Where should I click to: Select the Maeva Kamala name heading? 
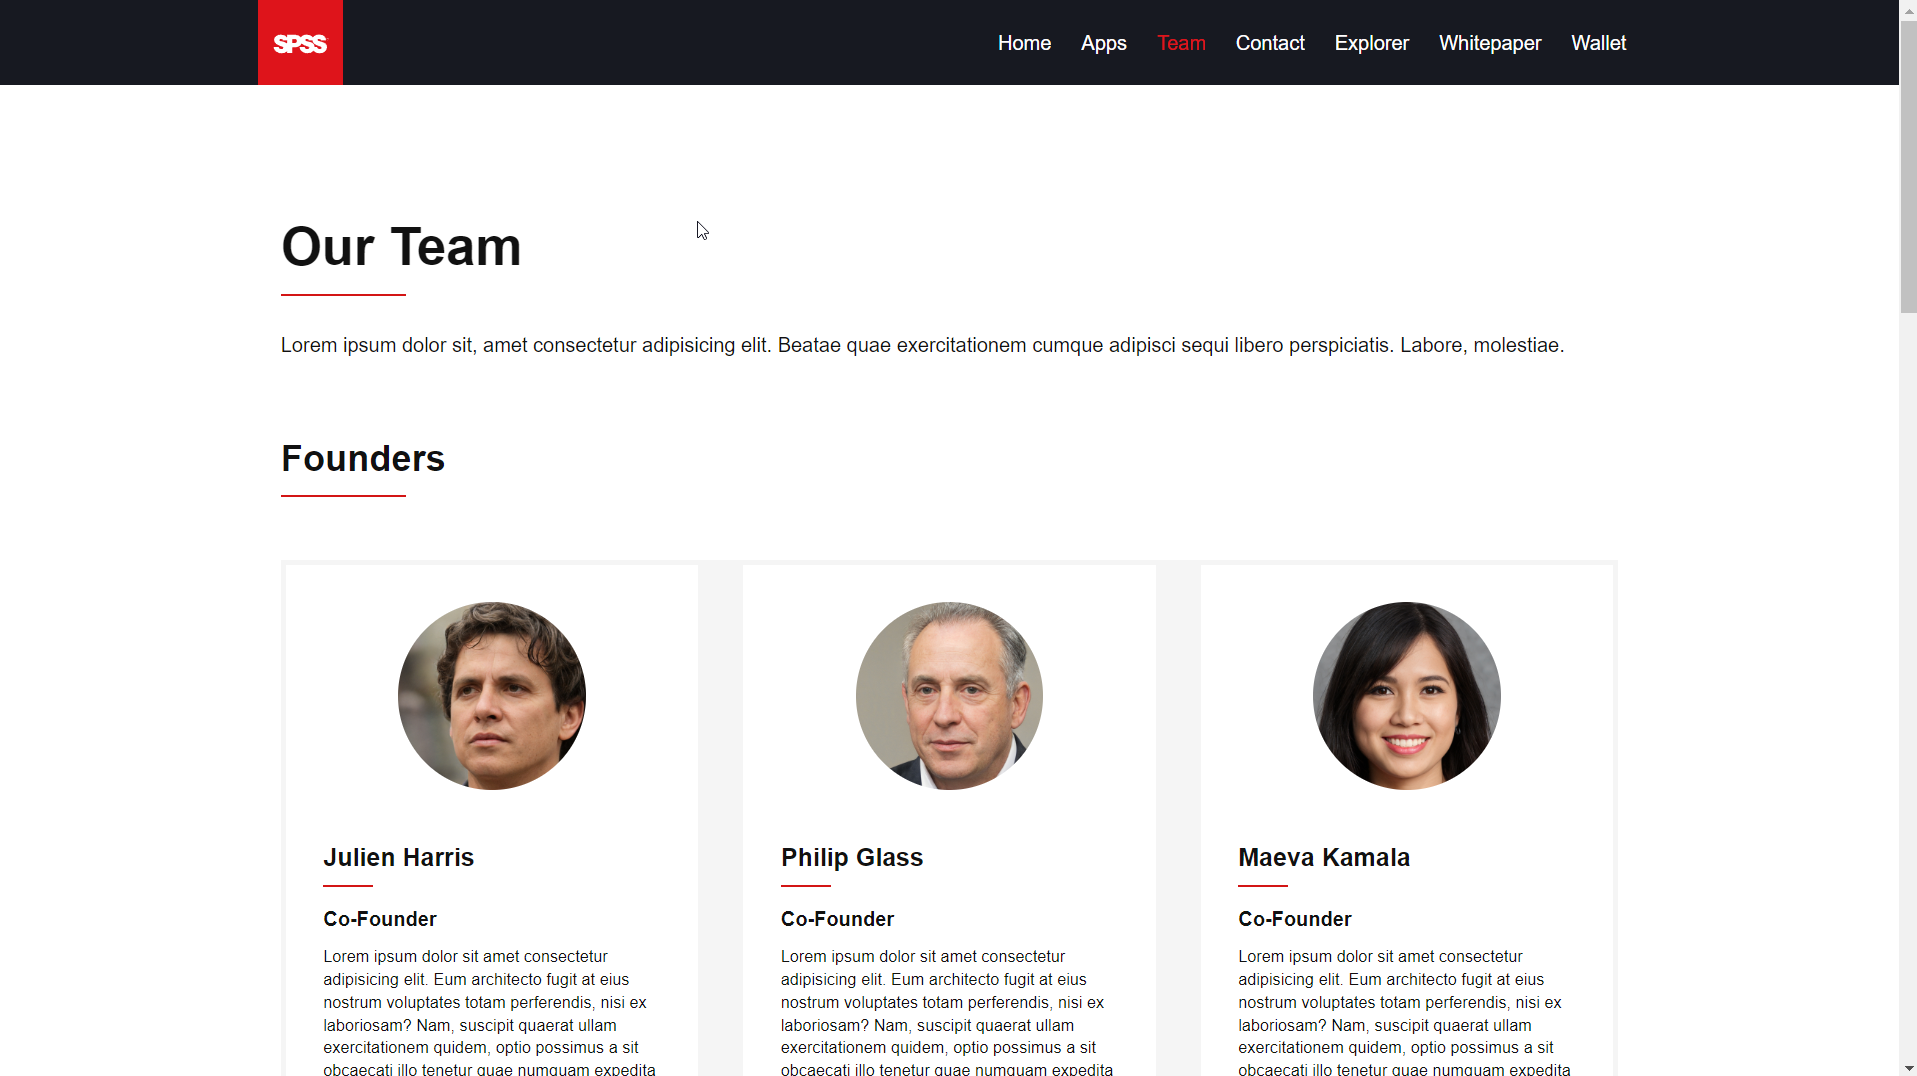(1323, 857)
